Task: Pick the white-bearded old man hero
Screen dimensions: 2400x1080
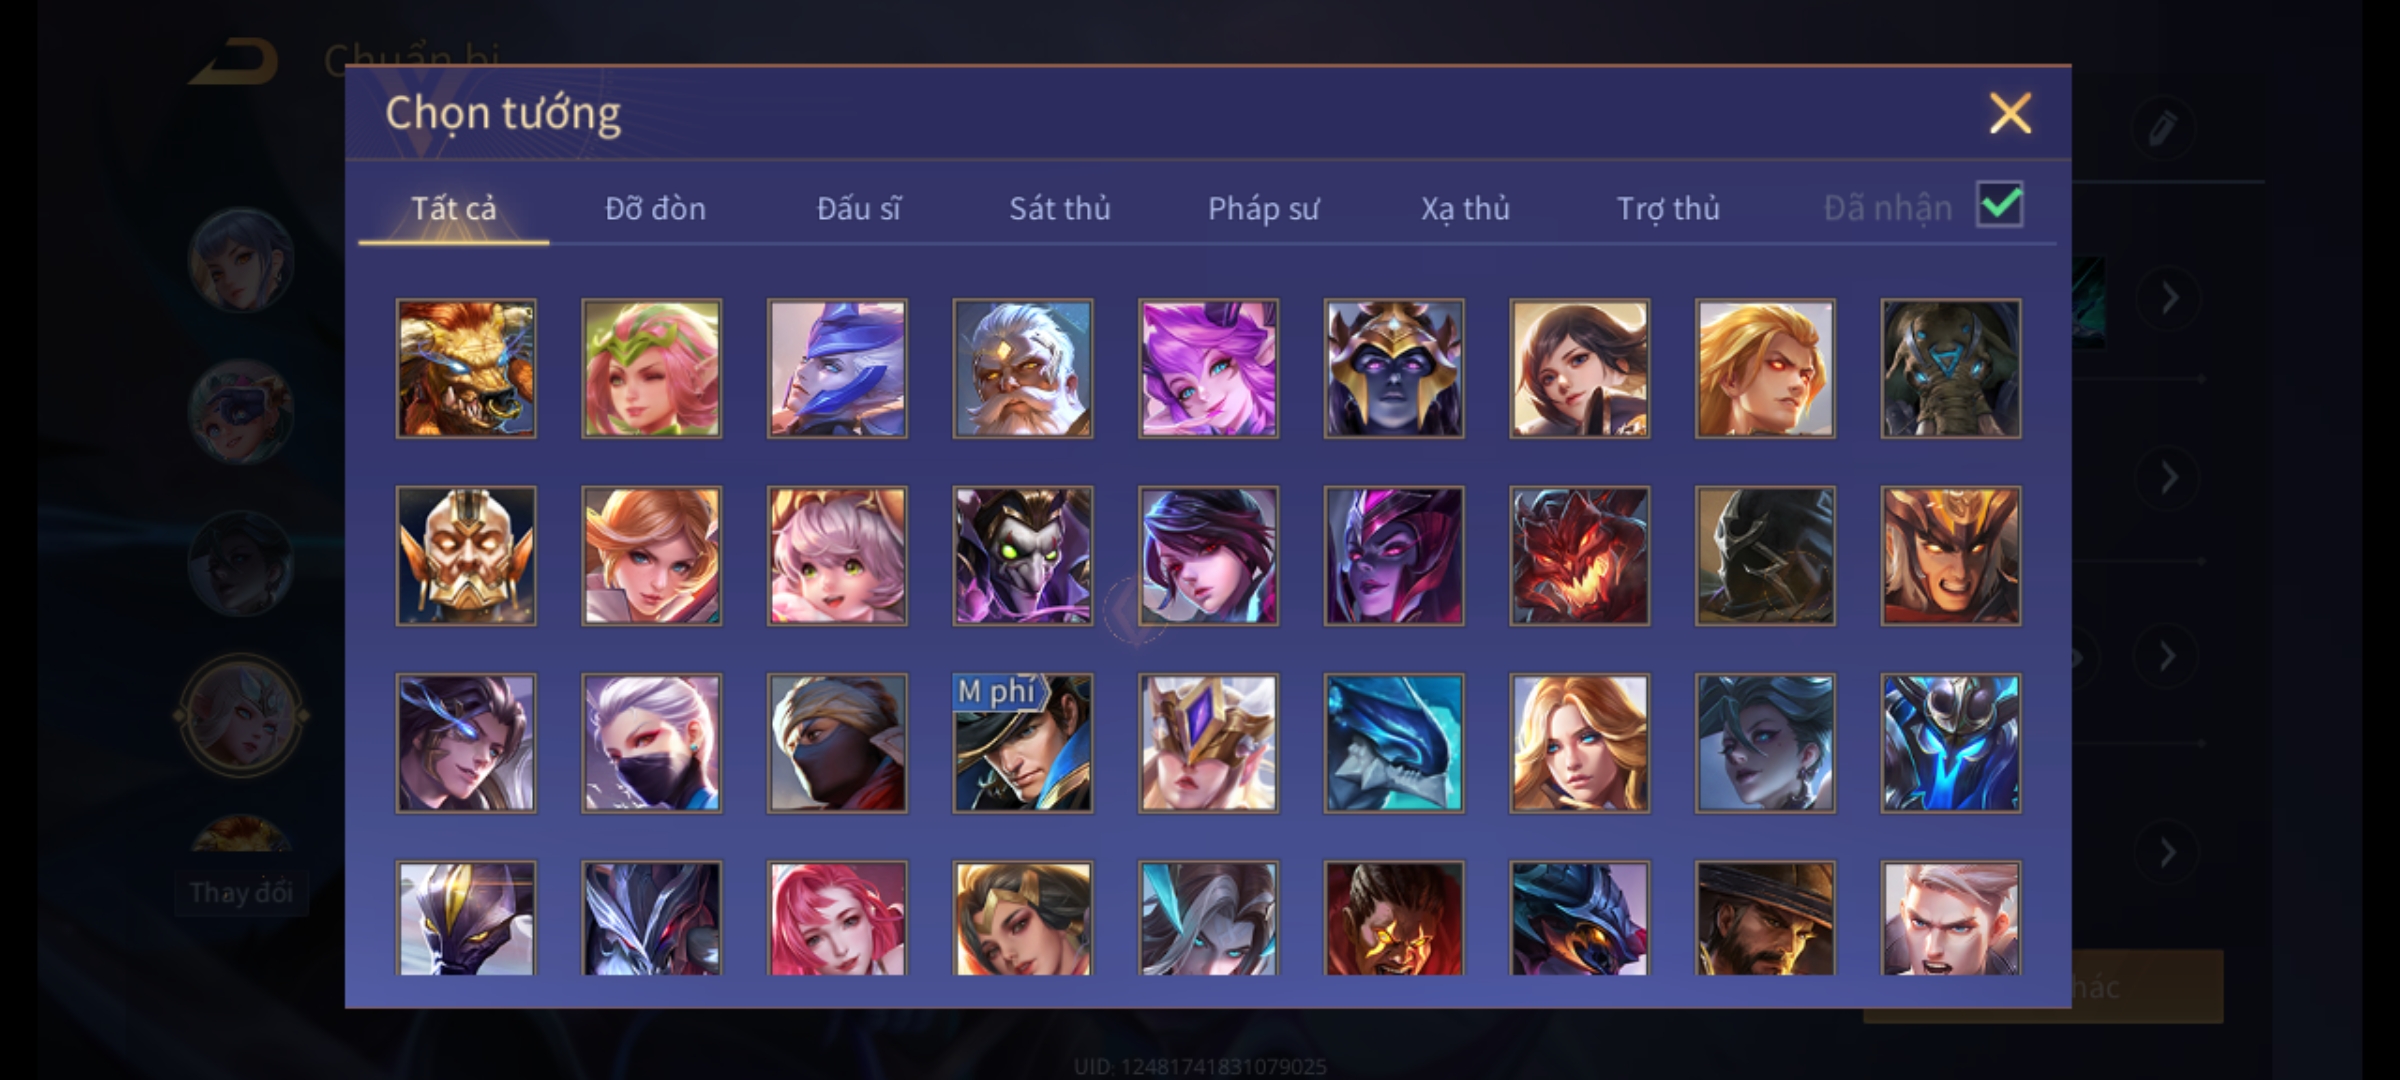Action: [1022, 368]
